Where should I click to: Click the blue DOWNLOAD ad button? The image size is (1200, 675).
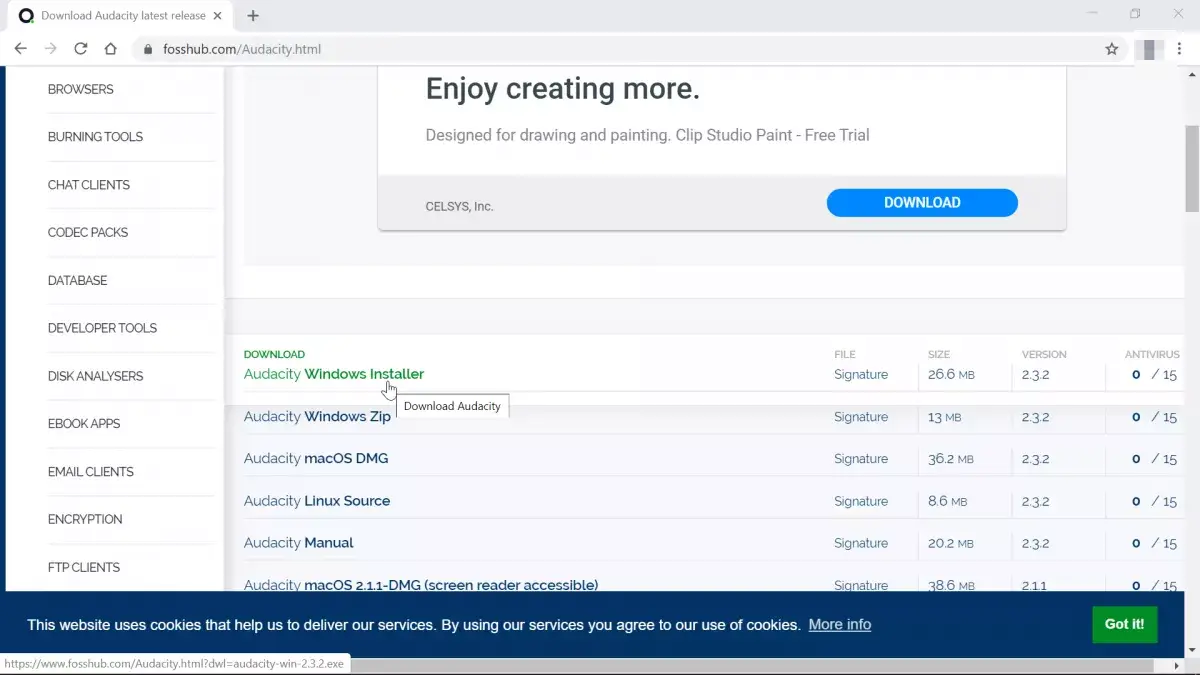click(922, 202)
